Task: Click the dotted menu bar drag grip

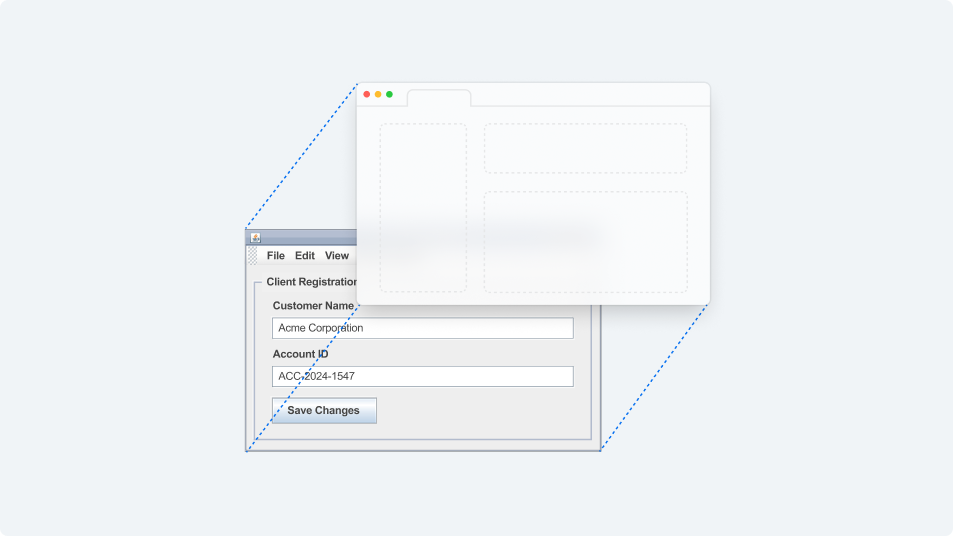Action: tap(252, 256)
